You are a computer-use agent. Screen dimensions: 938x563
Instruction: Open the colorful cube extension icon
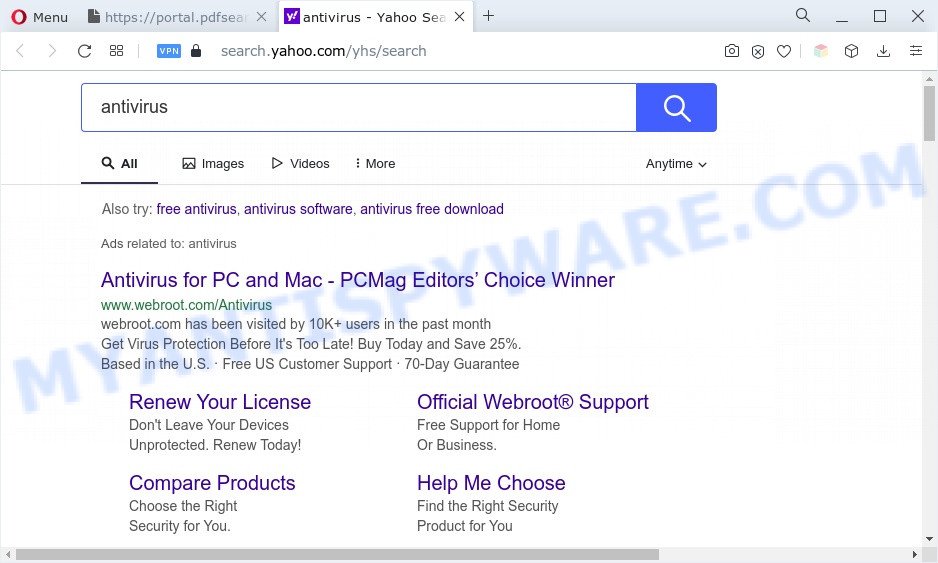pos(821,51)
